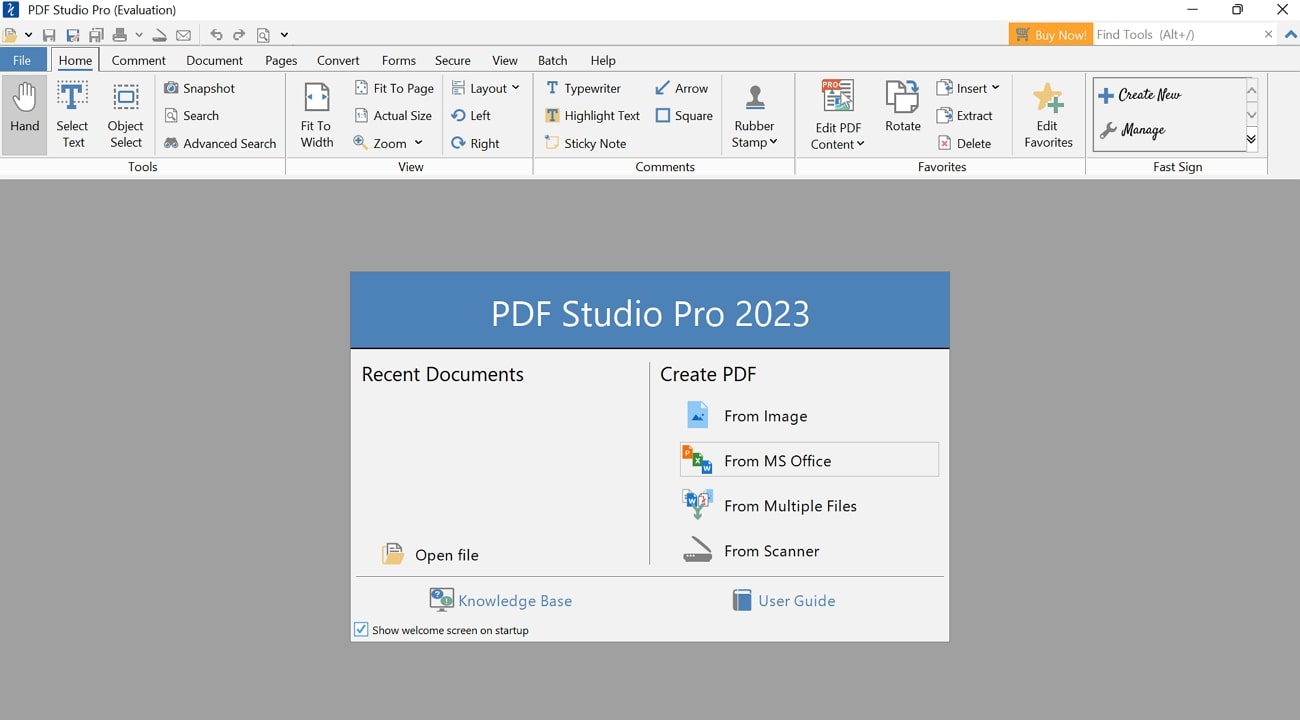Screen dimensions: 1300x720
Task: Add a Sticky Note comment
Action: [x=585, y=143]
